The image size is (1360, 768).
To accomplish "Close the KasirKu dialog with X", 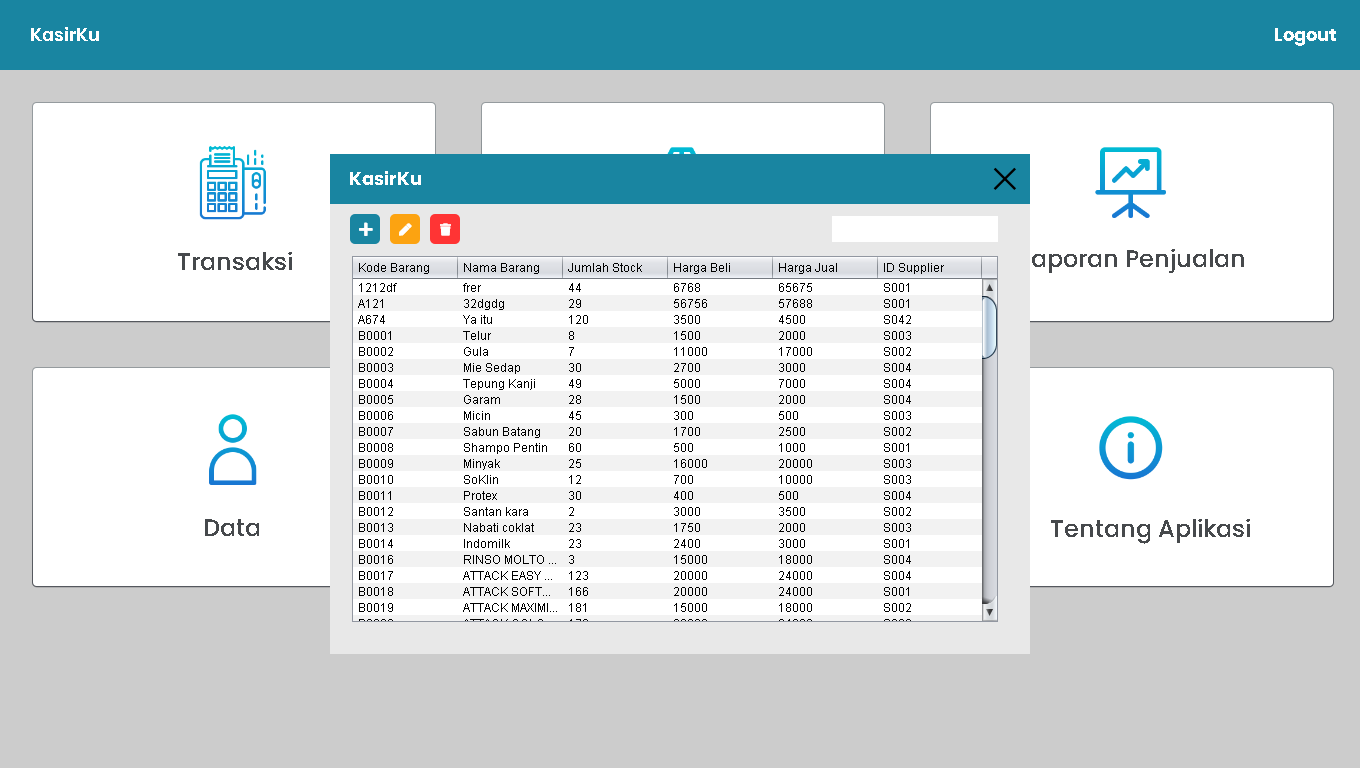I will point(1004,179).
